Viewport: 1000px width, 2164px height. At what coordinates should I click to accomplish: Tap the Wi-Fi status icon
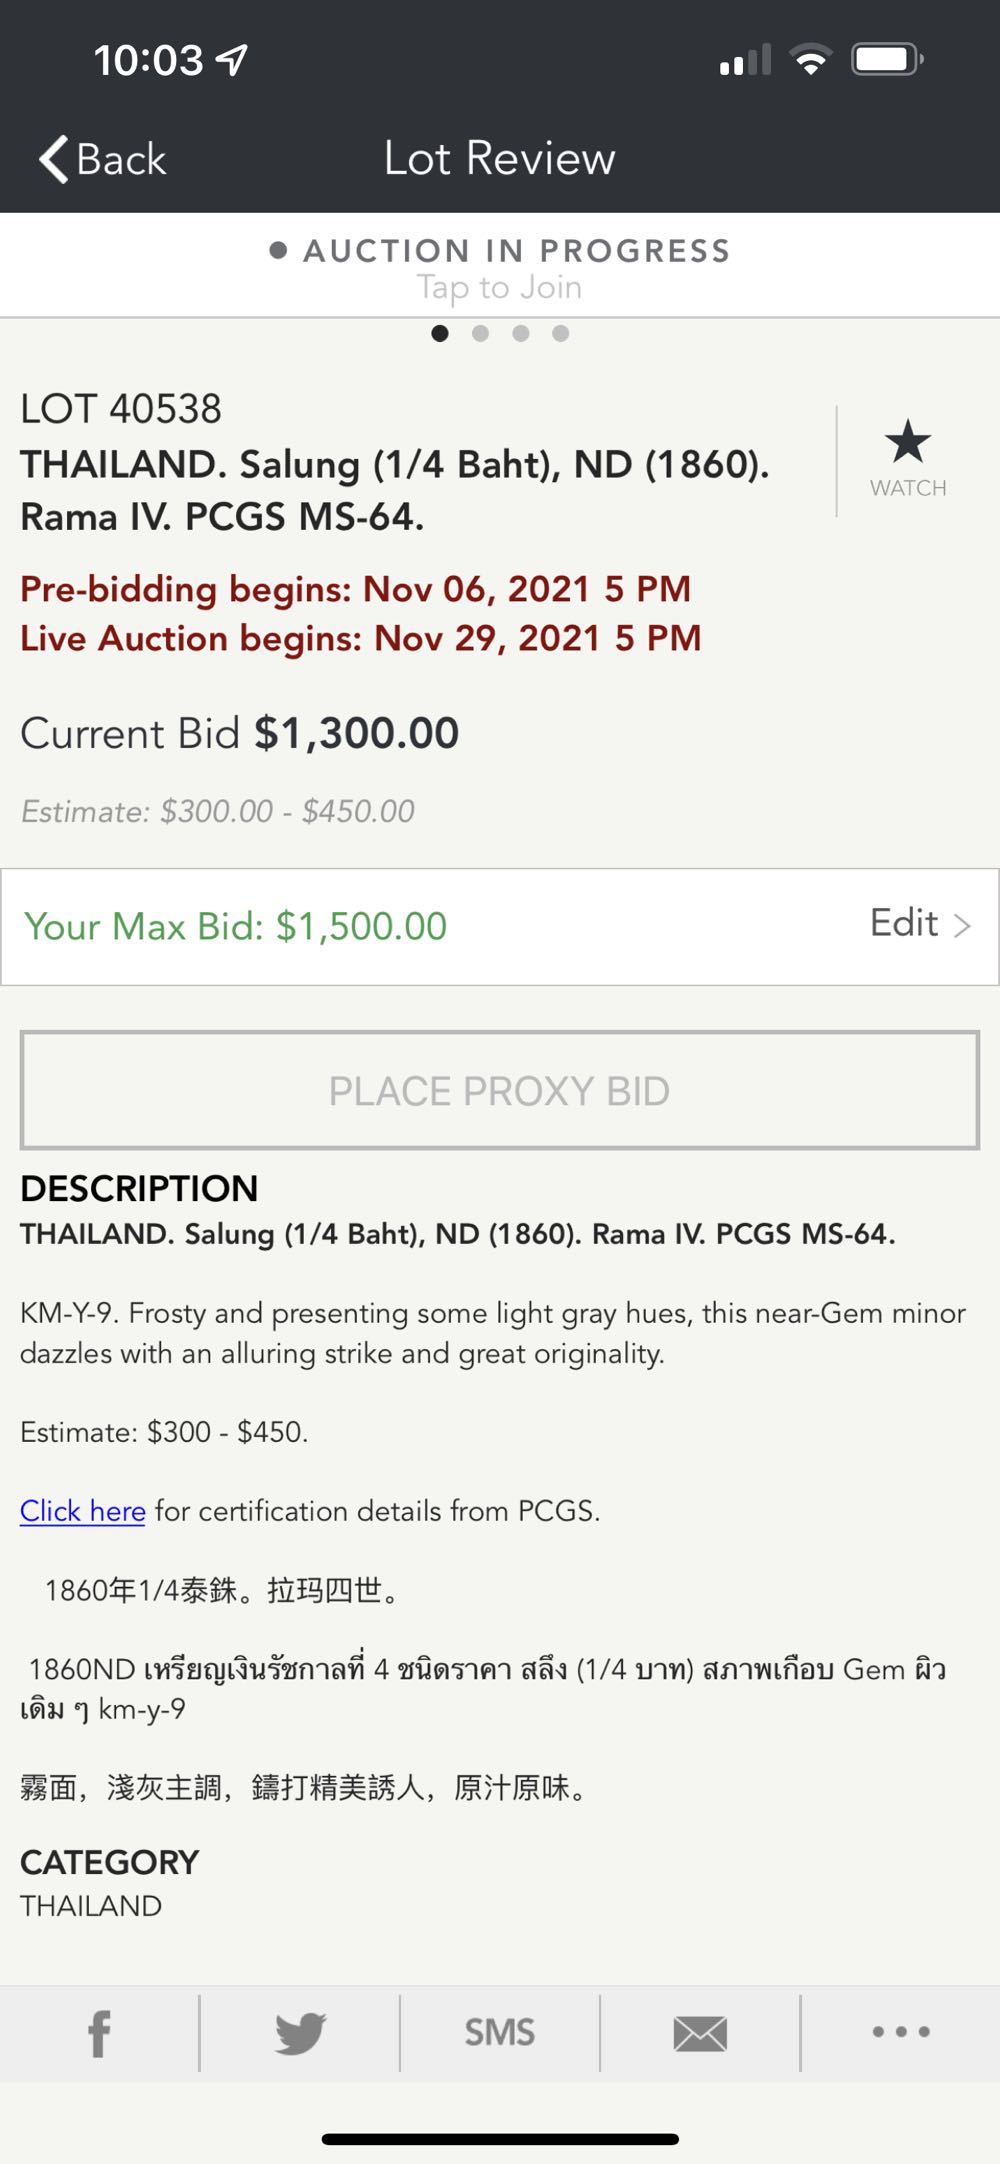[810, 60]
